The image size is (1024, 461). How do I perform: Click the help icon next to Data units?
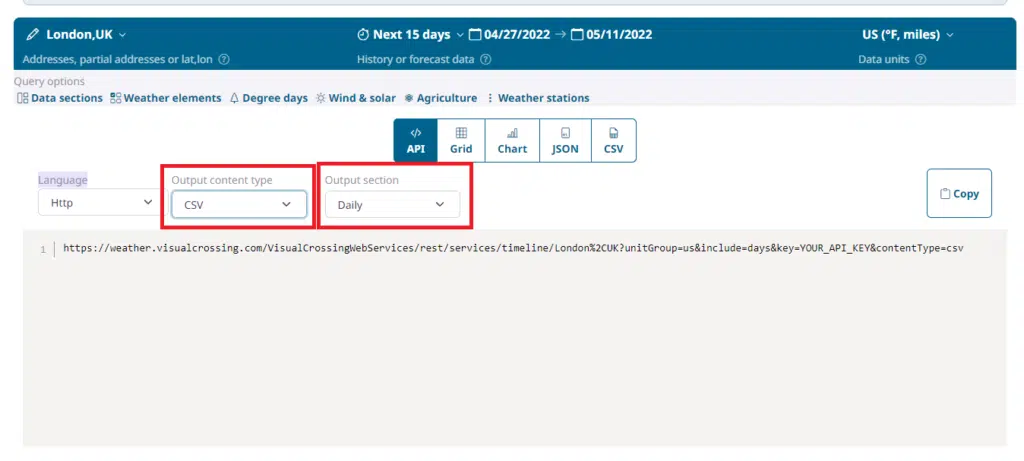click(920, 60)
